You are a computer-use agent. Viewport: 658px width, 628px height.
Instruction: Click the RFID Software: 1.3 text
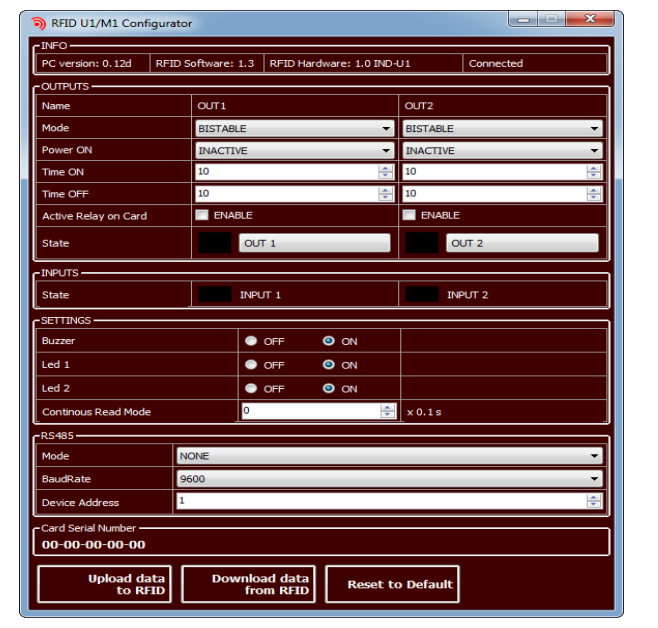(x=205, y=64)
